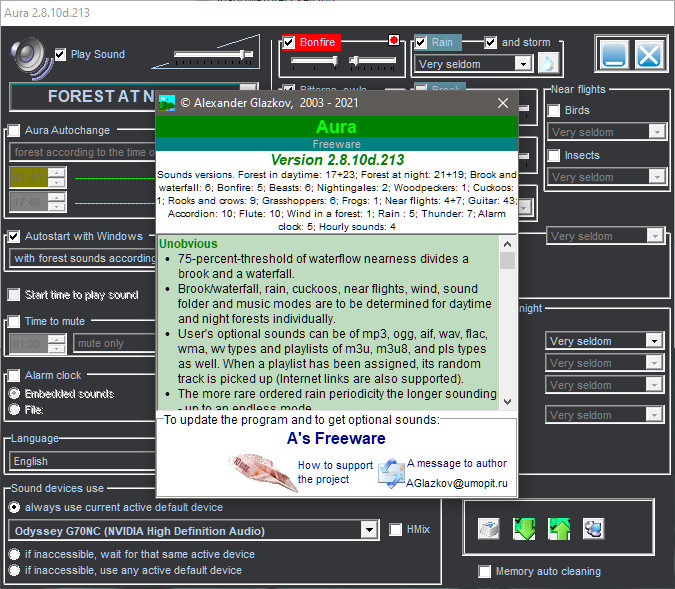
Task: Click the loudspeaker icon beside Play Sound
Action: [x=30, y=55]
